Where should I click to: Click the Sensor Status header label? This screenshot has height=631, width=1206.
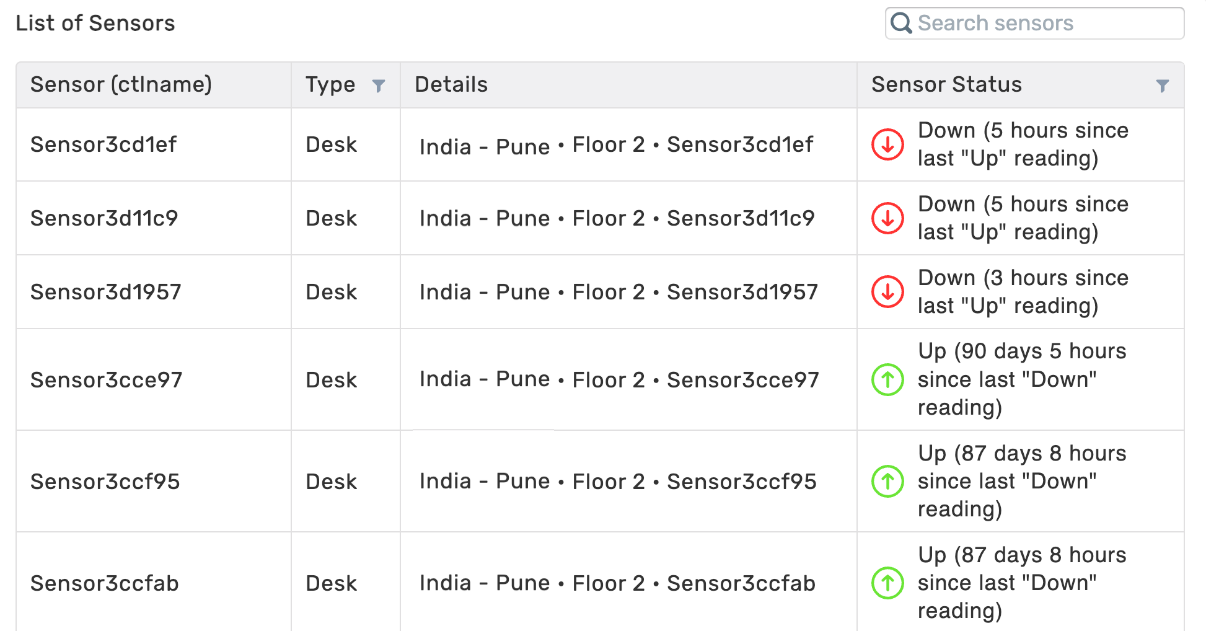click(946, 85)
